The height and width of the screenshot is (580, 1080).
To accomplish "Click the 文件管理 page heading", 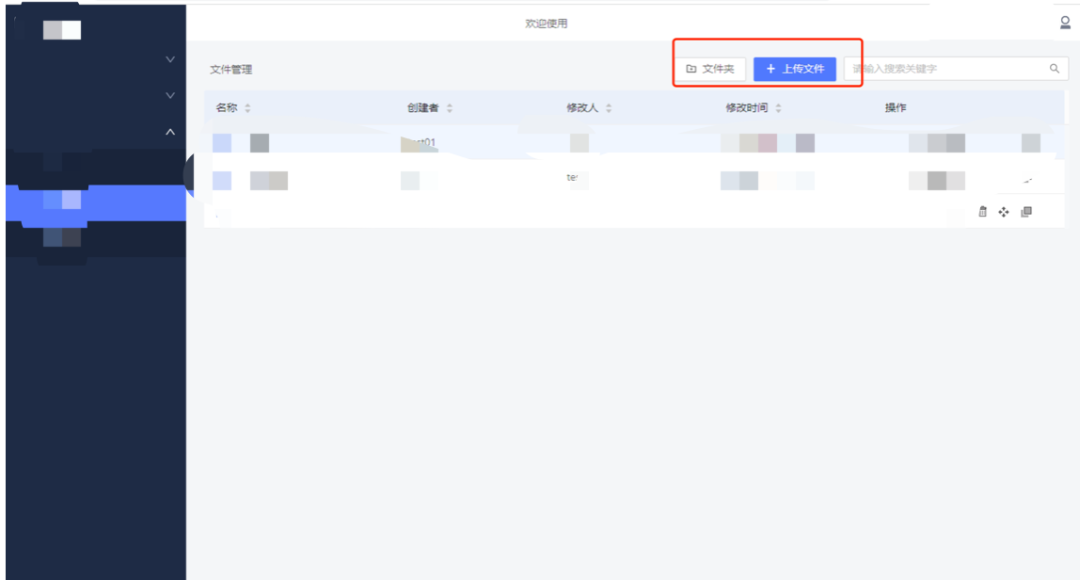I will [x=231, y=70].
